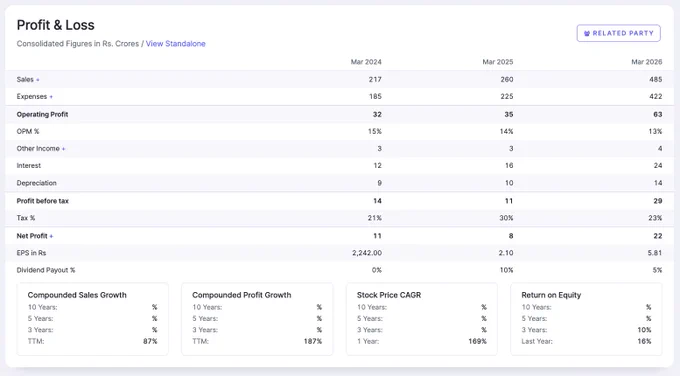The height and width of the screenshot is (376, 680).
Task: Click Operating Profit value 63
Action: click(x=658, y=114)
